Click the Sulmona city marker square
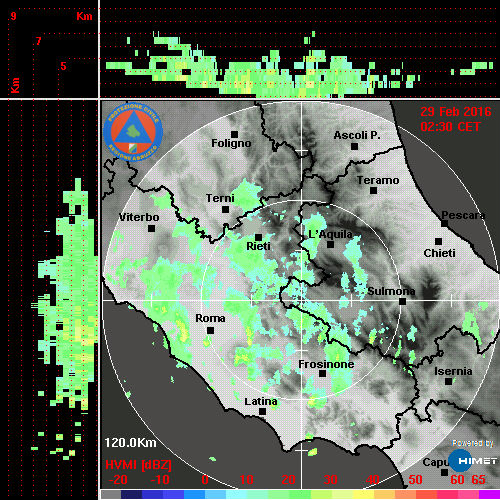500x500 pixels. coord(403,301)
